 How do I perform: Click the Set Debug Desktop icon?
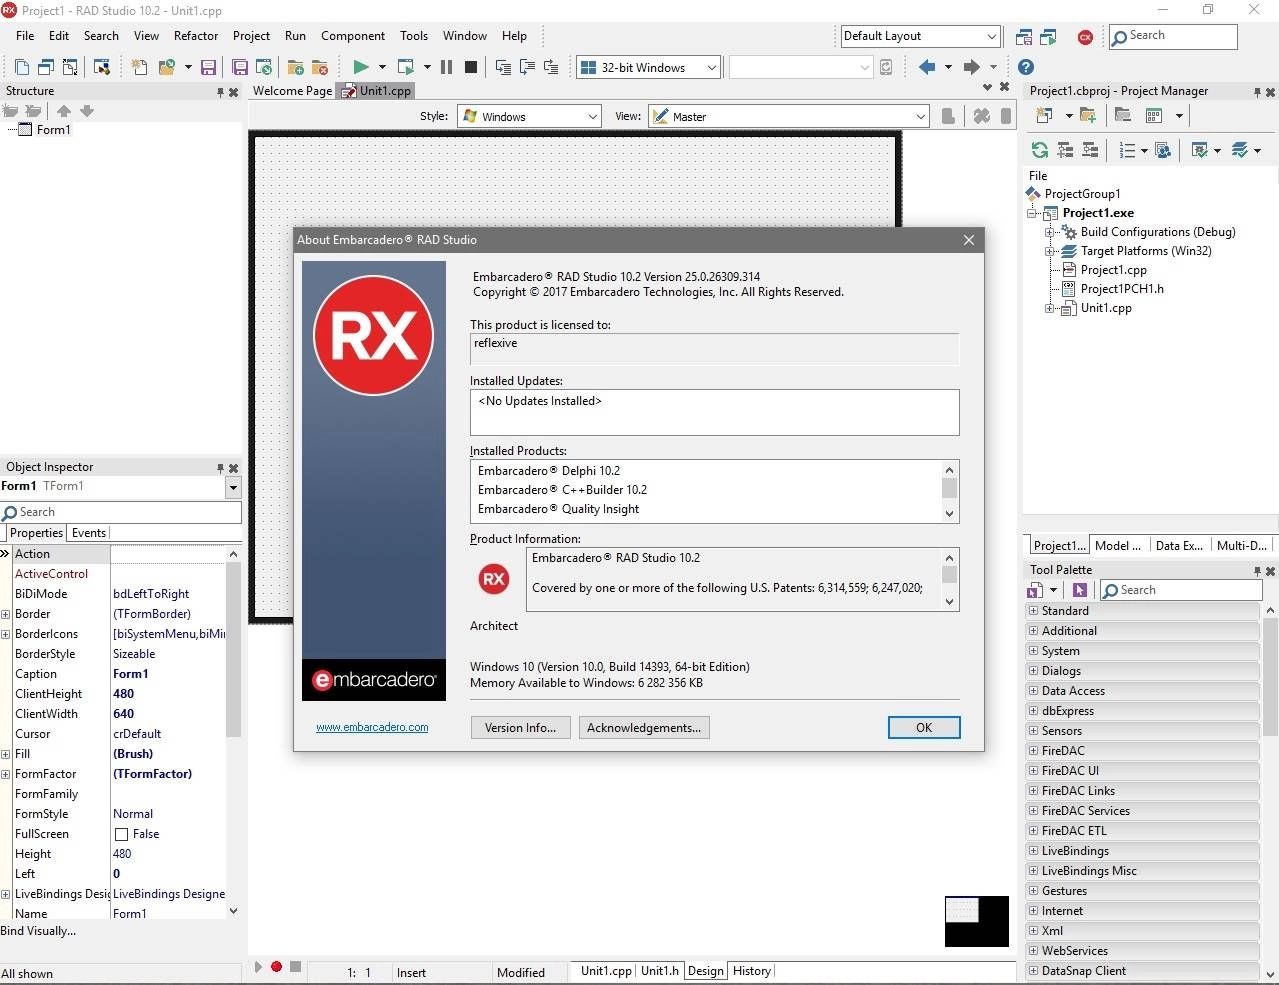(1048, 37)
